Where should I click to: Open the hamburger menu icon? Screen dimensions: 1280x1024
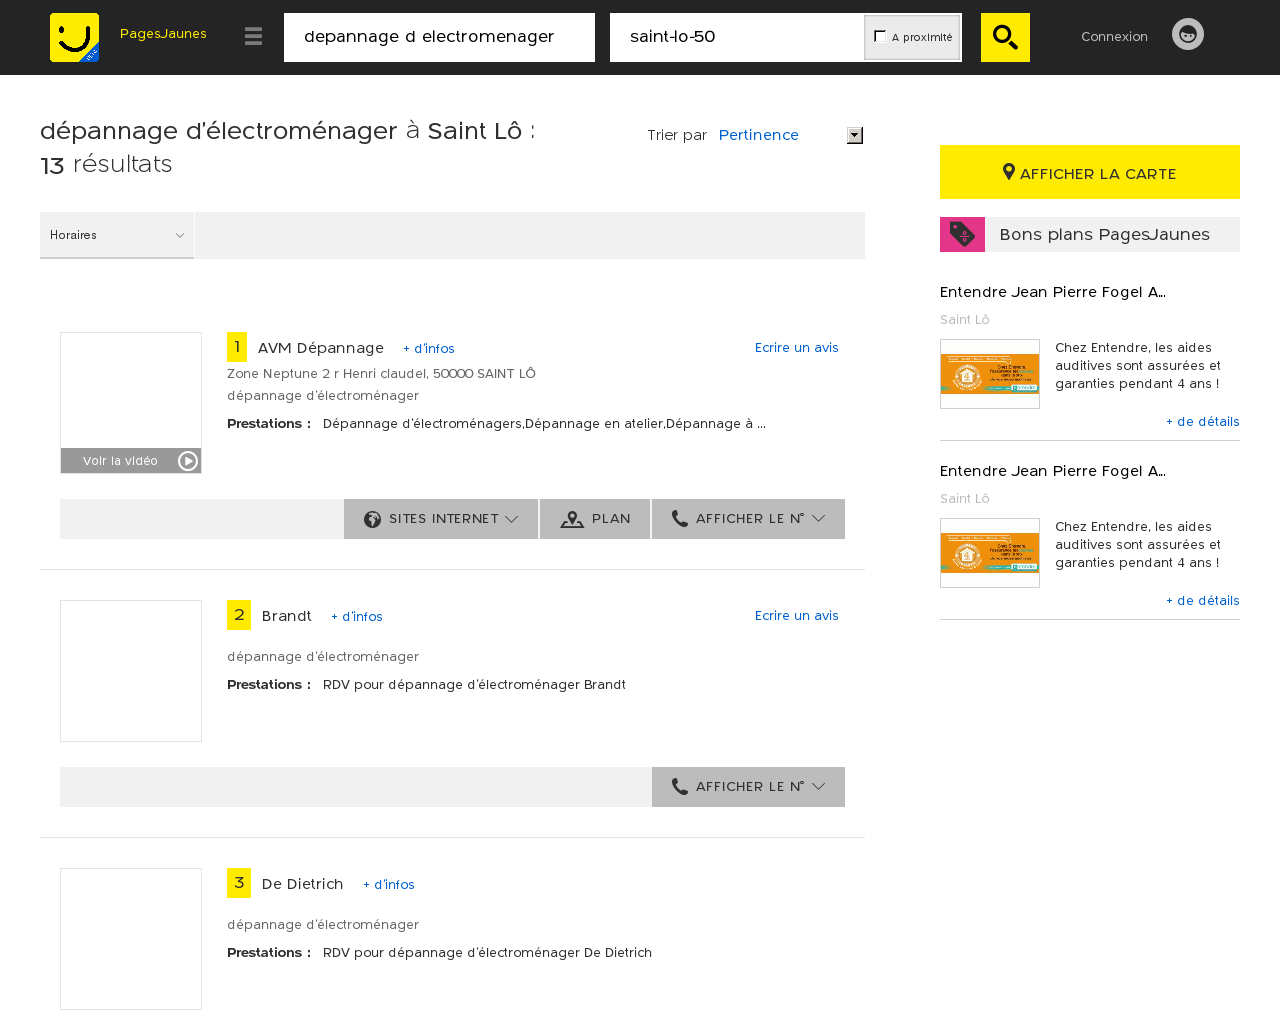253,37
